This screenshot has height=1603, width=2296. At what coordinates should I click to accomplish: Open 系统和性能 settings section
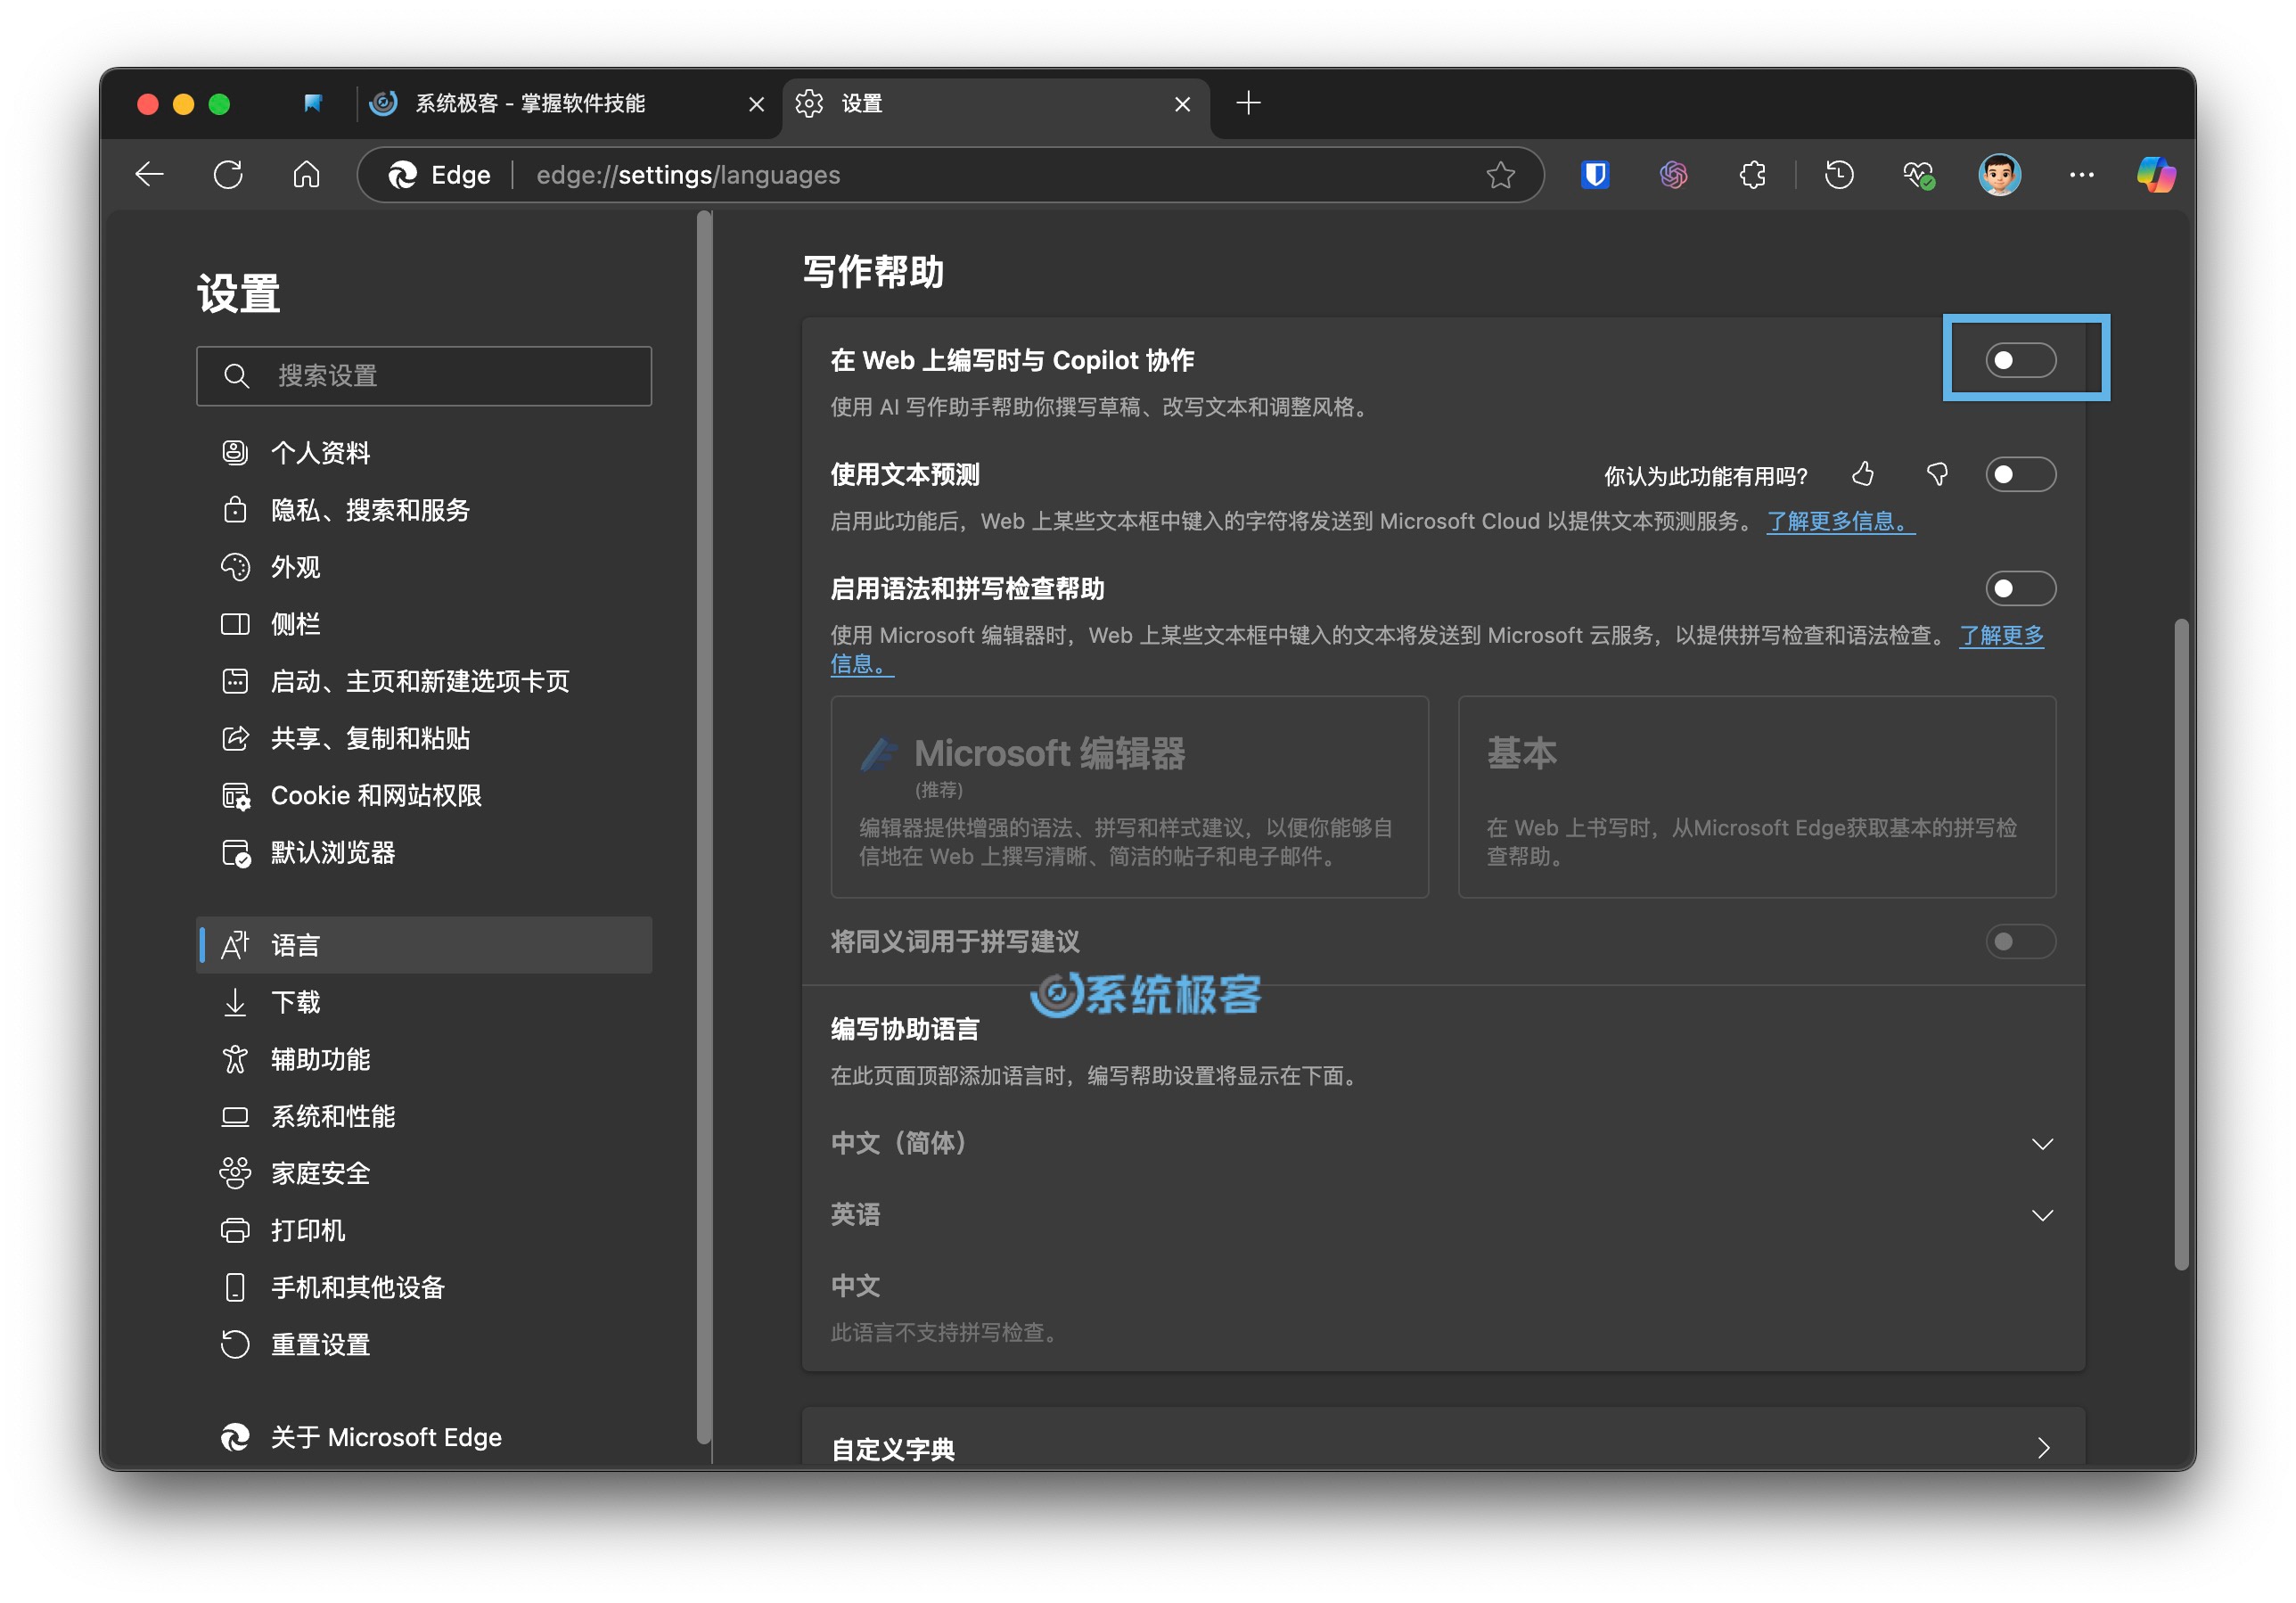(x=424, y=1116)
